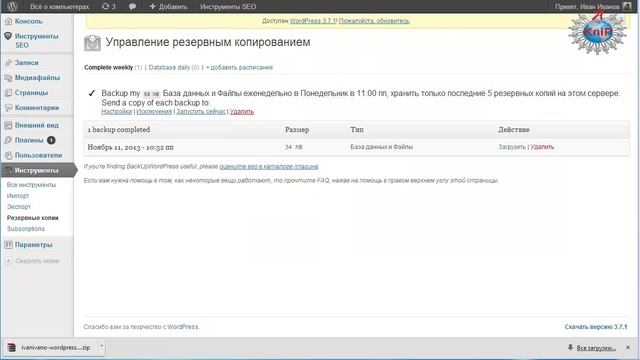Open Пользователи section

pyautogui.click(x=38, y=155)
